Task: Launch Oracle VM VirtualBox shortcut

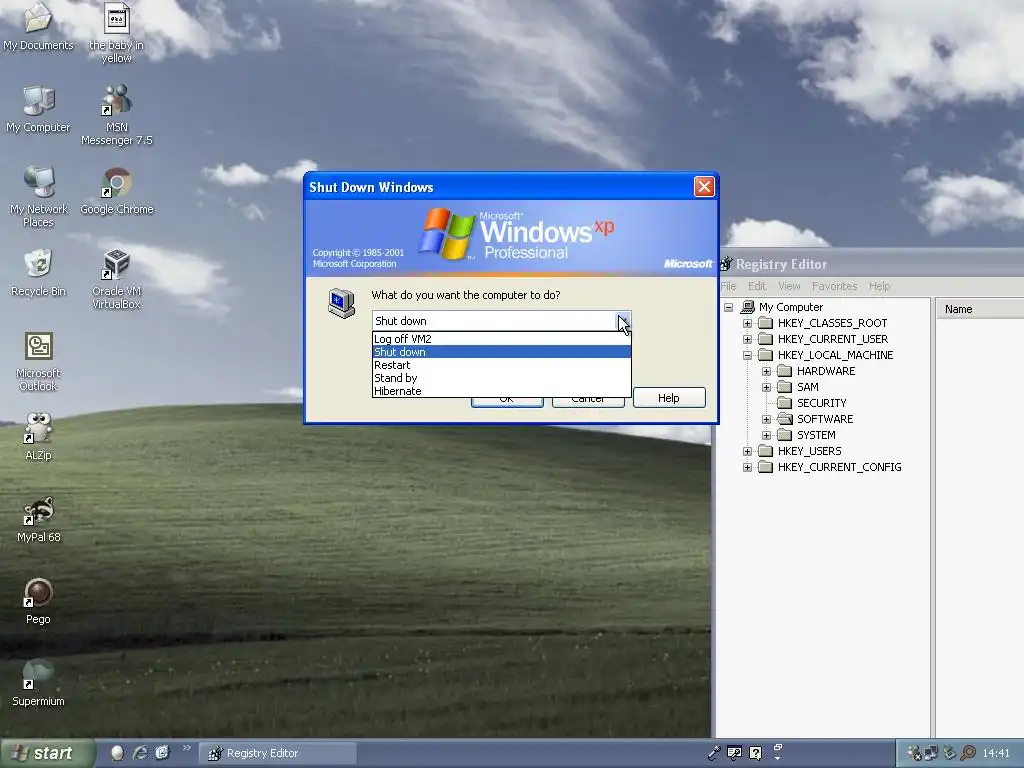Action: tap(116, 279)
